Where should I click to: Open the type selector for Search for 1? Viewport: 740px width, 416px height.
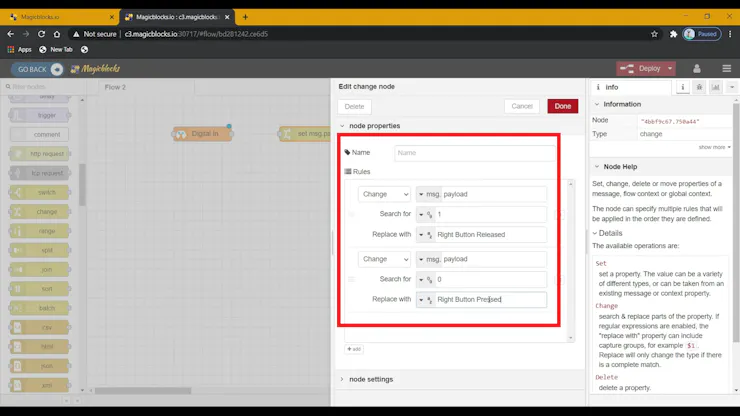pos(425,214)
